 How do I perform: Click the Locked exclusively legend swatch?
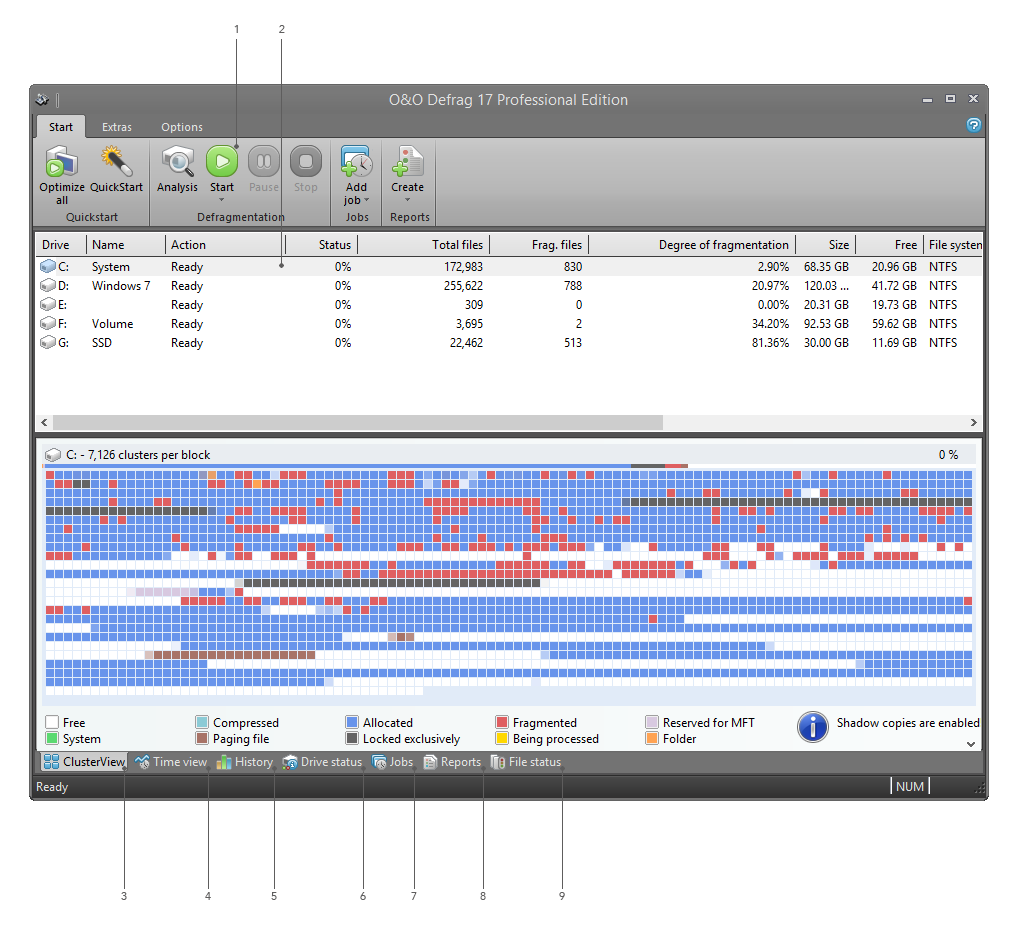[352, 738]
